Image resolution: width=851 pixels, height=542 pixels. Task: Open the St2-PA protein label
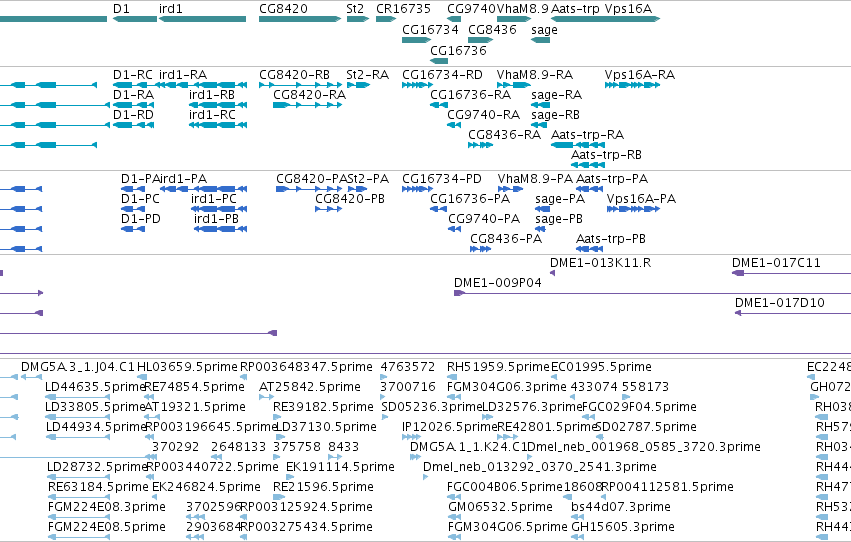(x=367, y=178)
